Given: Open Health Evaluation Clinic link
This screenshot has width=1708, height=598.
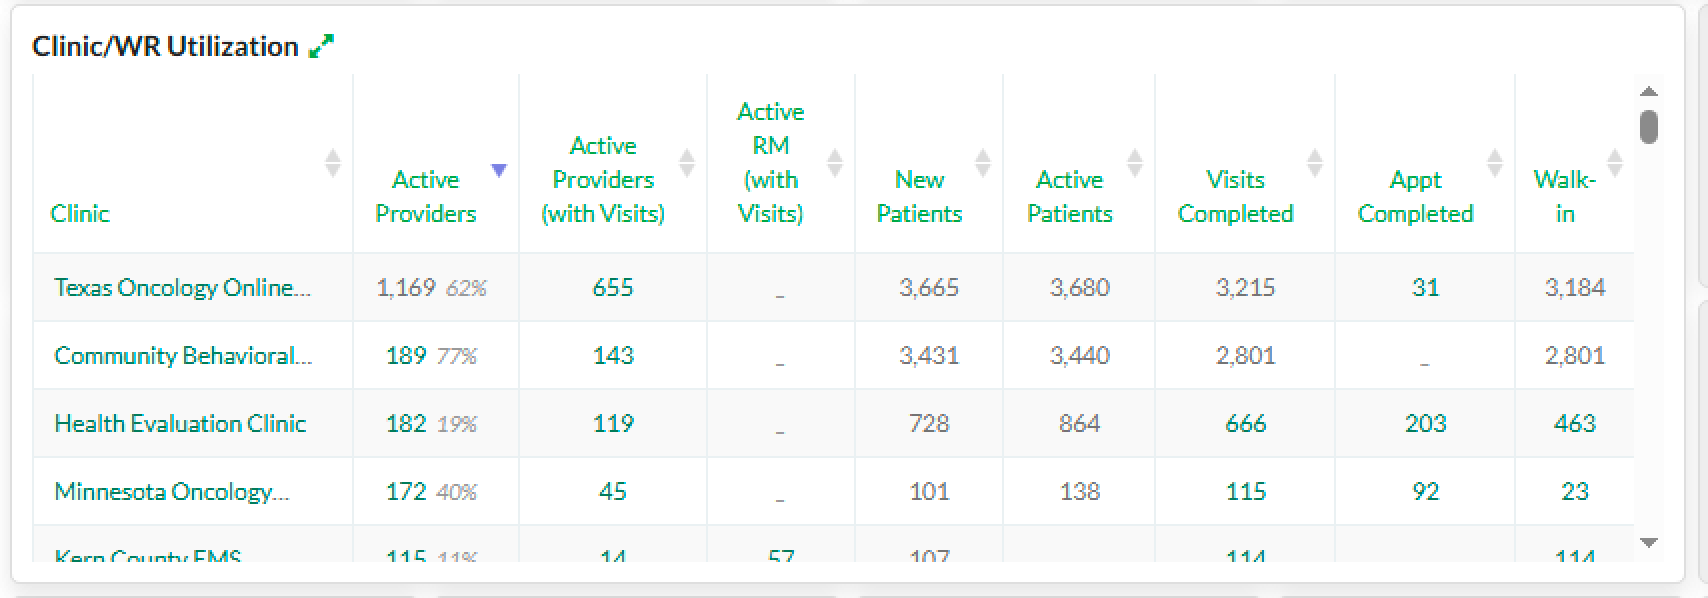Looking at the screenshot, I should 180,424.
